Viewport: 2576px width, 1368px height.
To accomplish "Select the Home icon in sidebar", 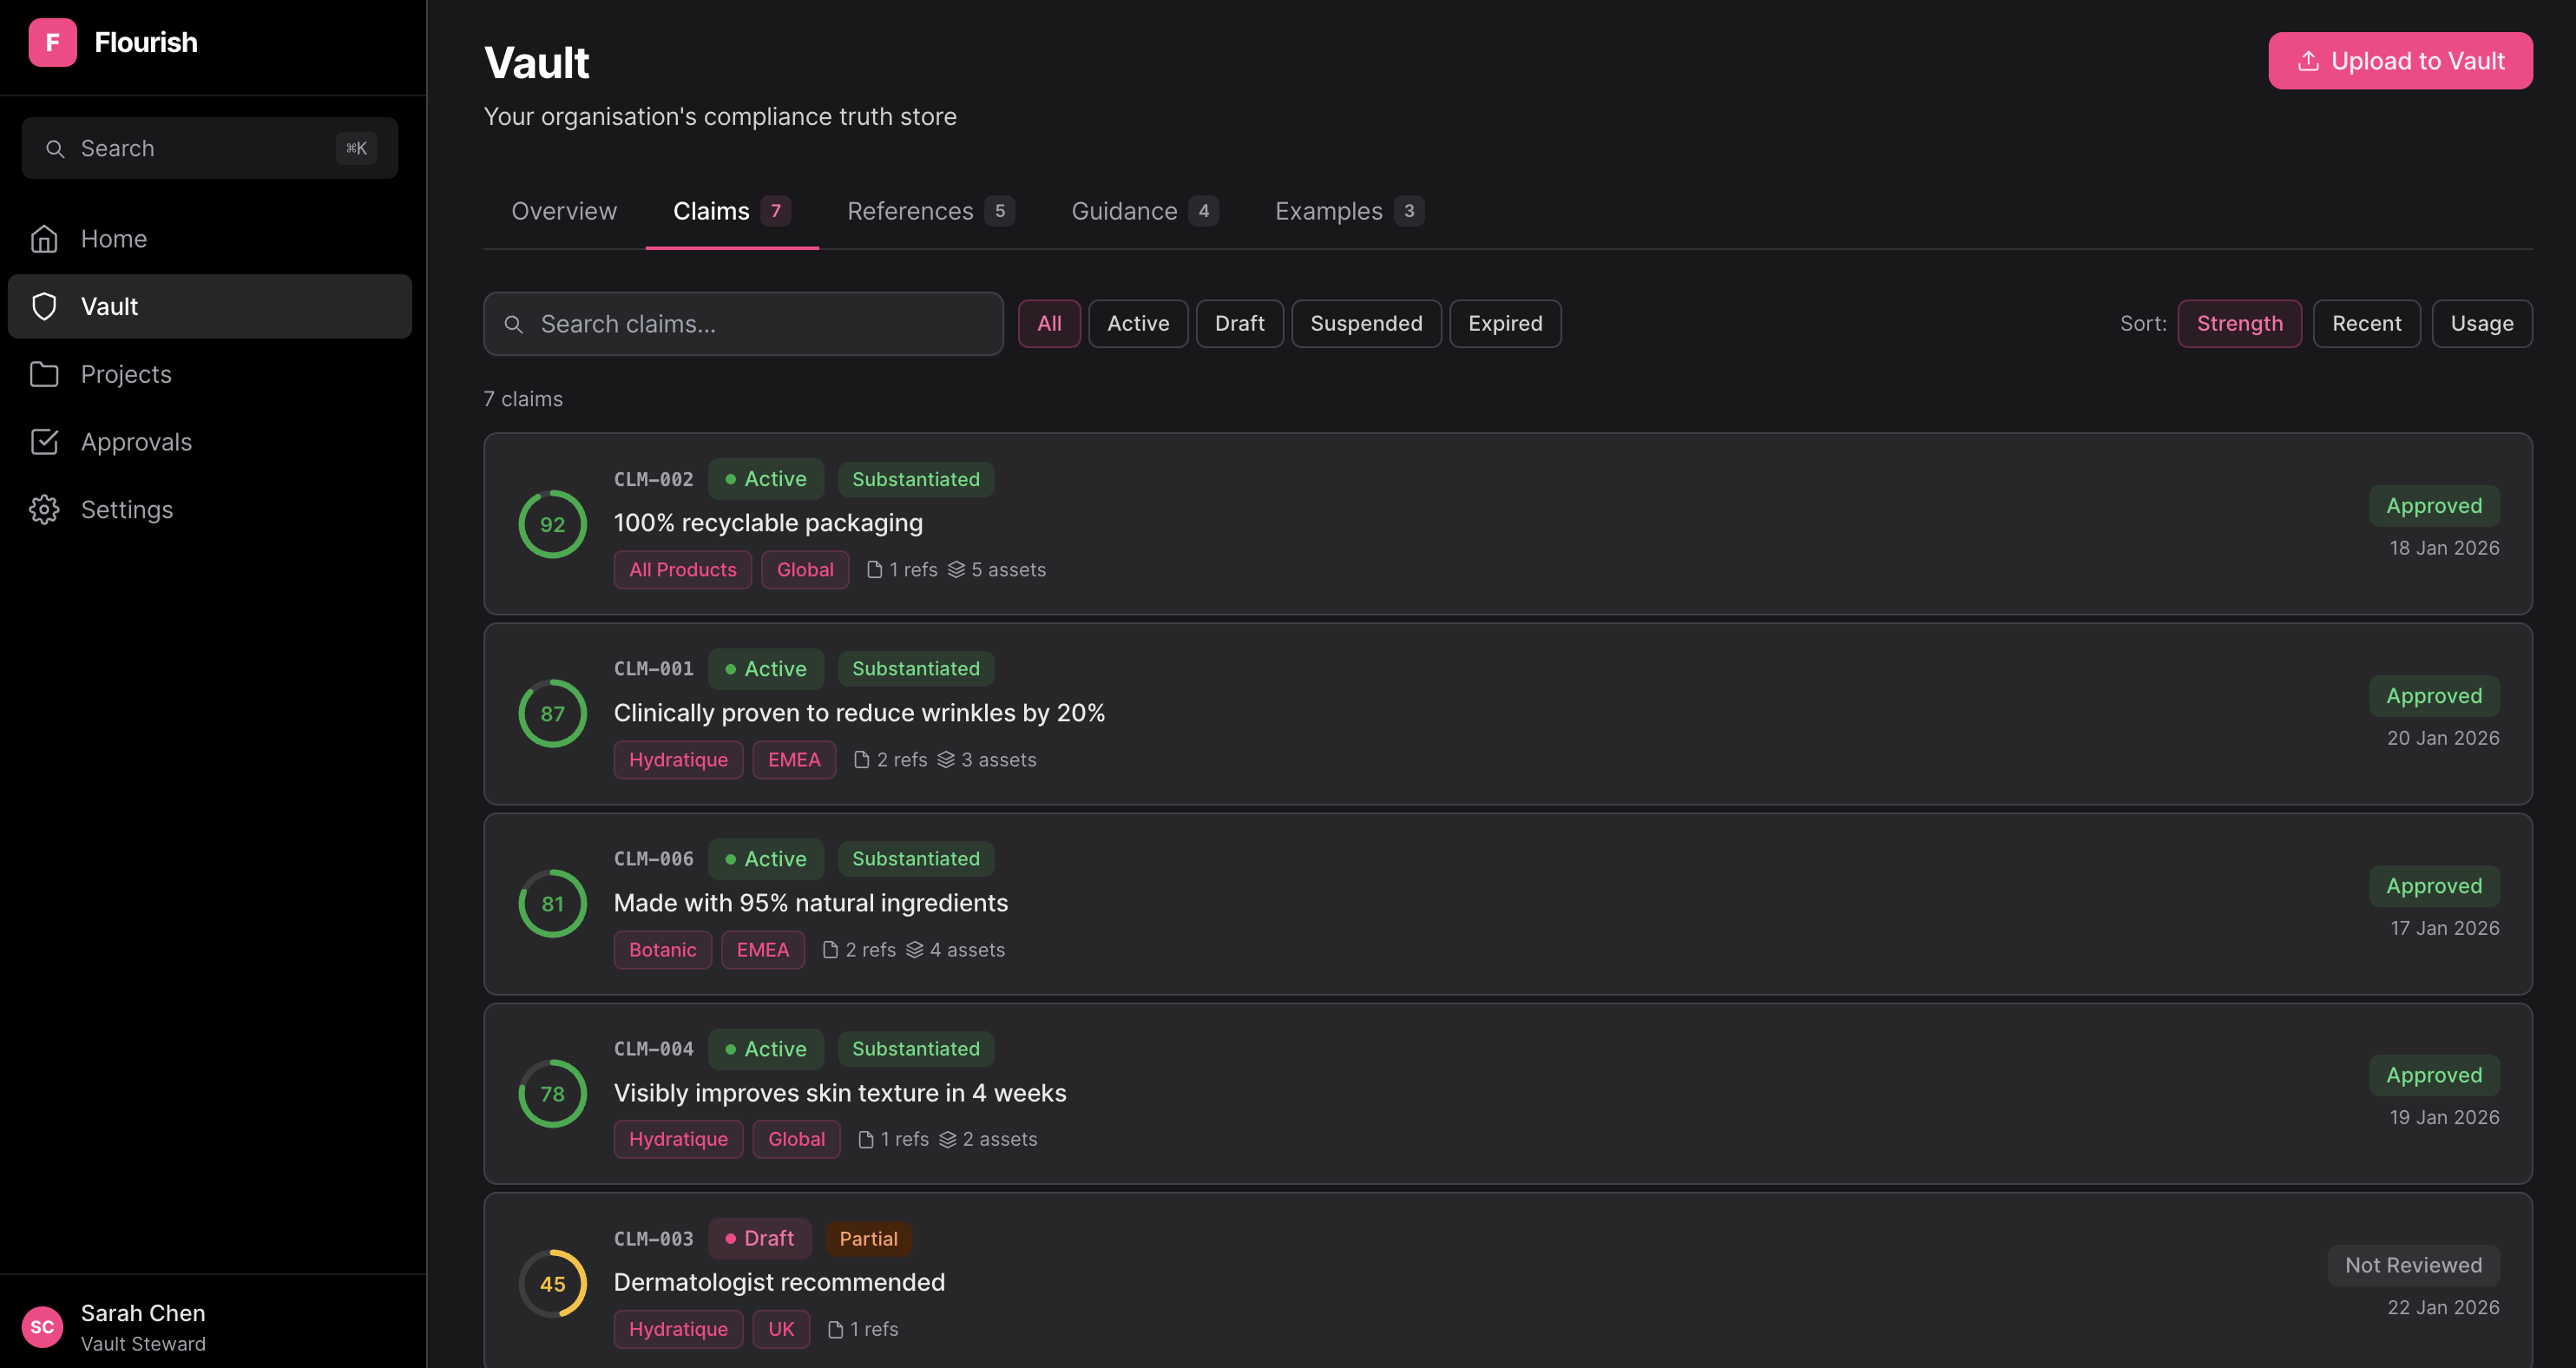I will 44,238.
